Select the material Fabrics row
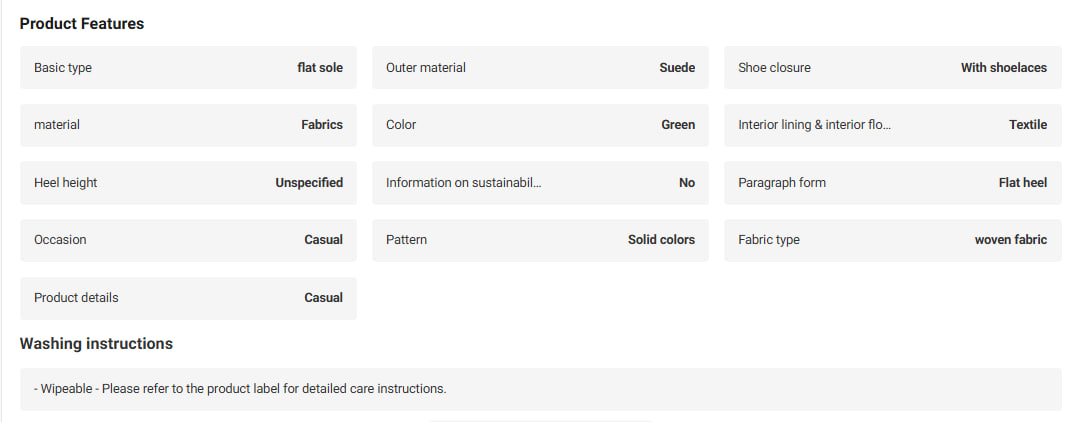The image size is (1080, 422). (188, 125)
